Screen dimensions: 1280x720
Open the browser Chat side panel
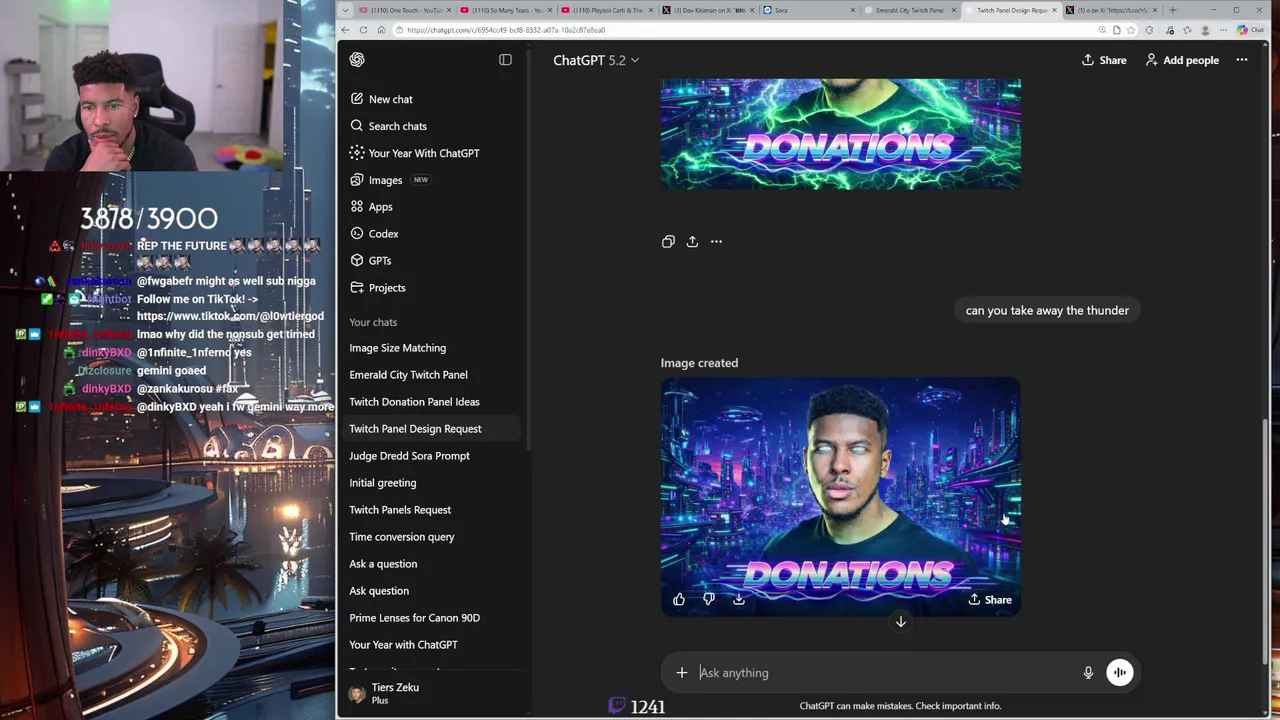(1250, 30)
